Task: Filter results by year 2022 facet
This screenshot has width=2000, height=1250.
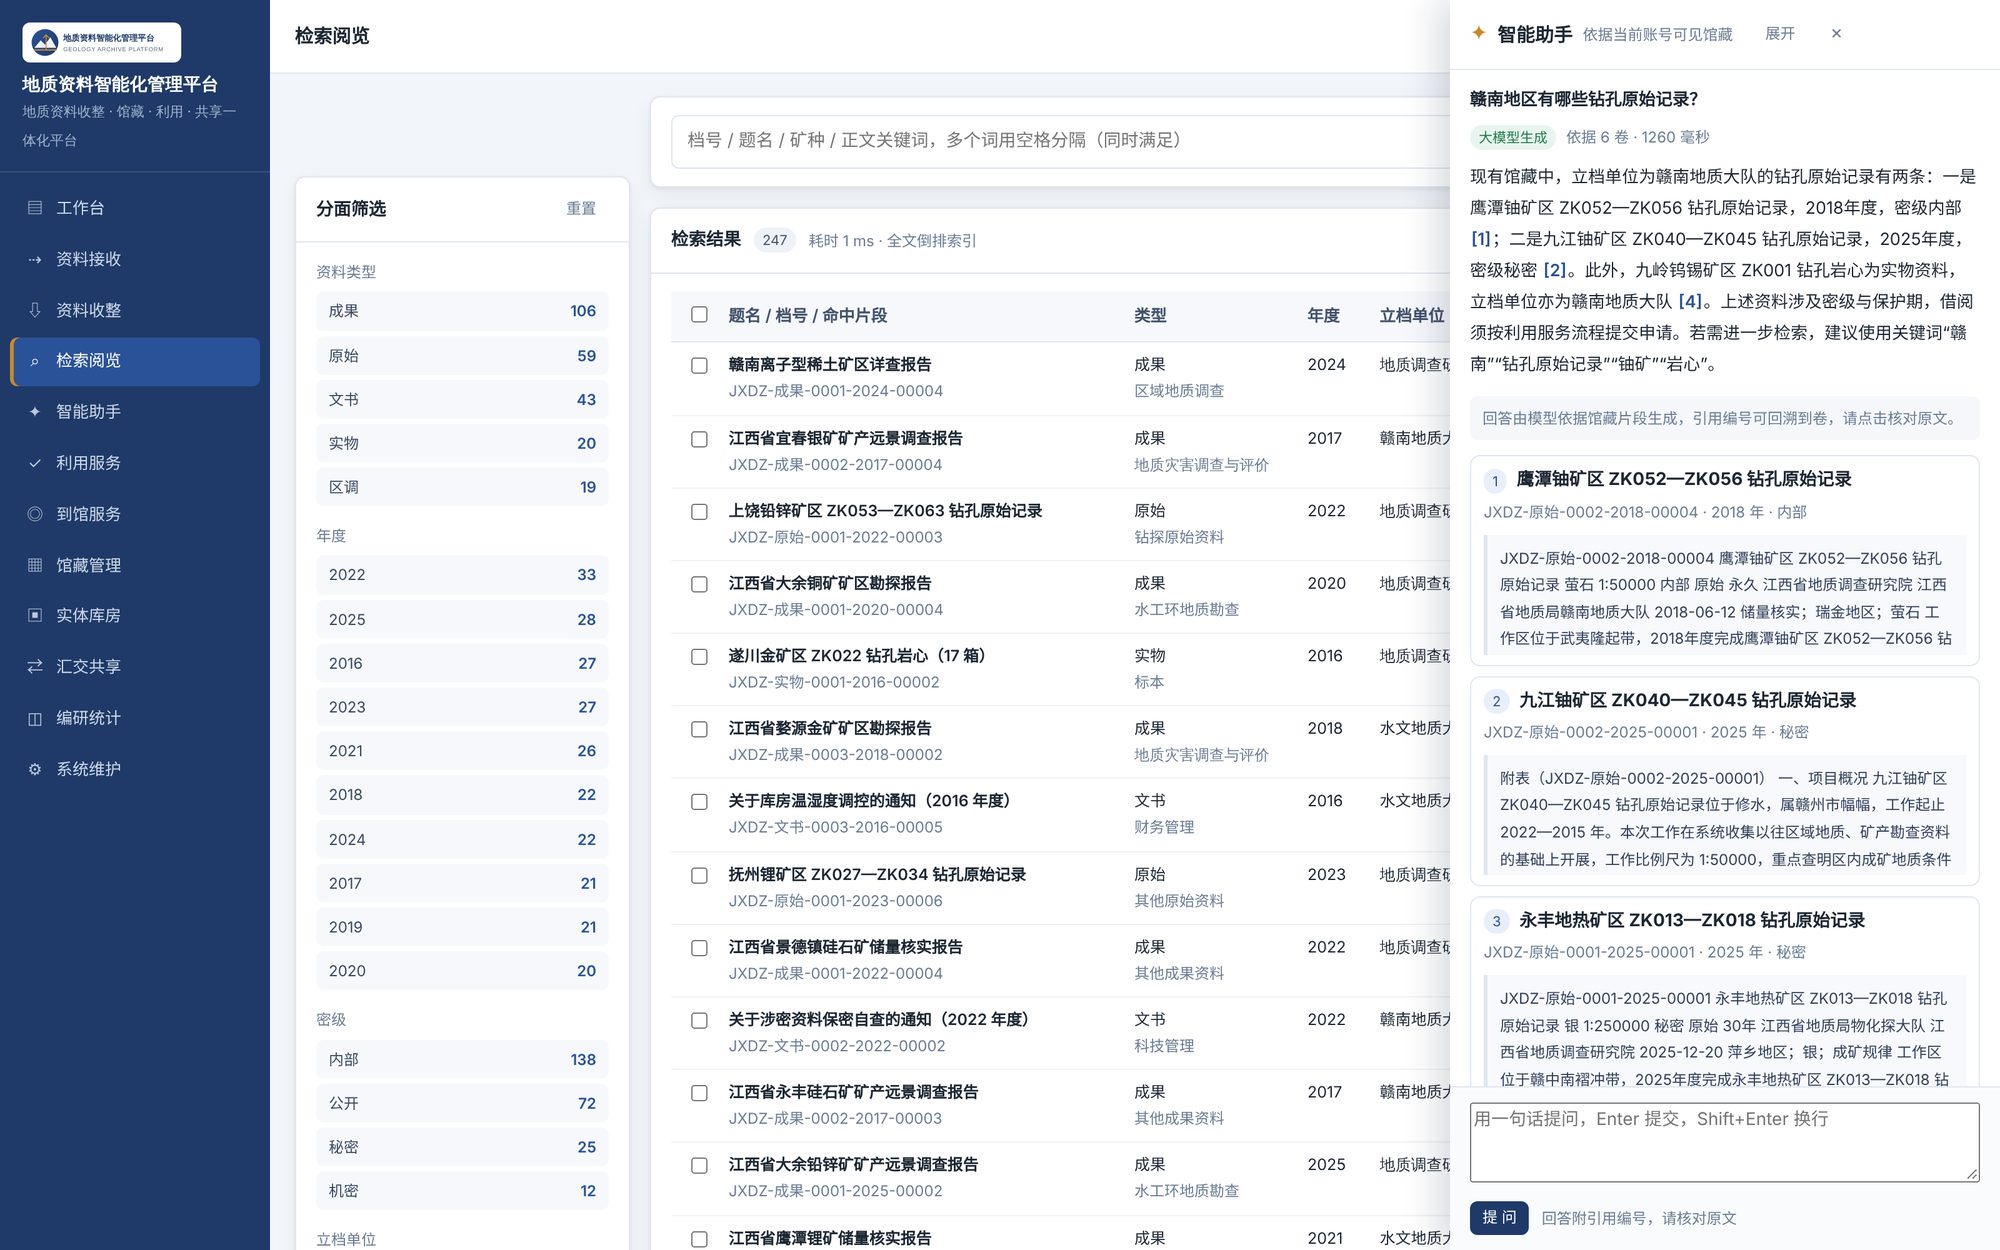Action: coord(462,575)
